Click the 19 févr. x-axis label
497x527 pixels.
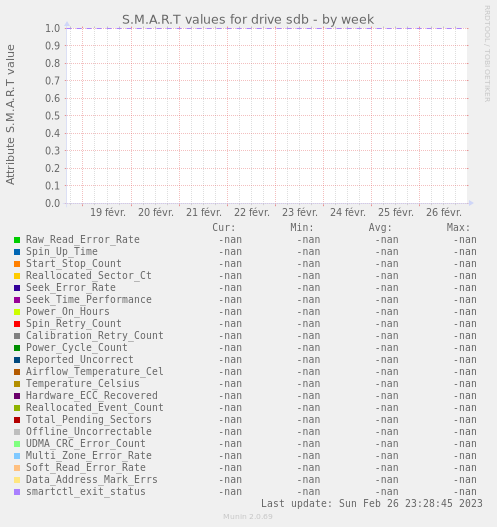point(108,212)
